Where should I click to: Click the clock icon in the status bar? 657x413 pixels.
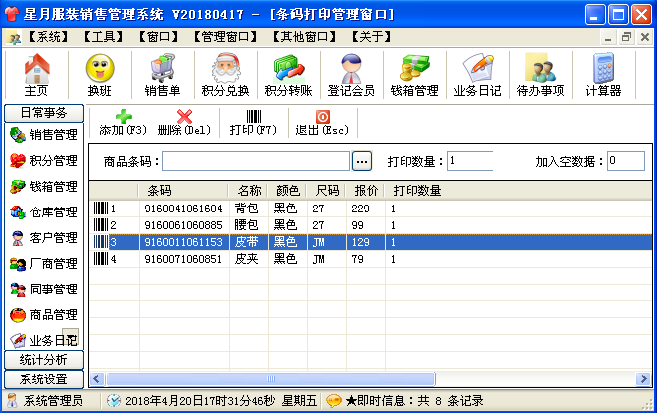113,401
